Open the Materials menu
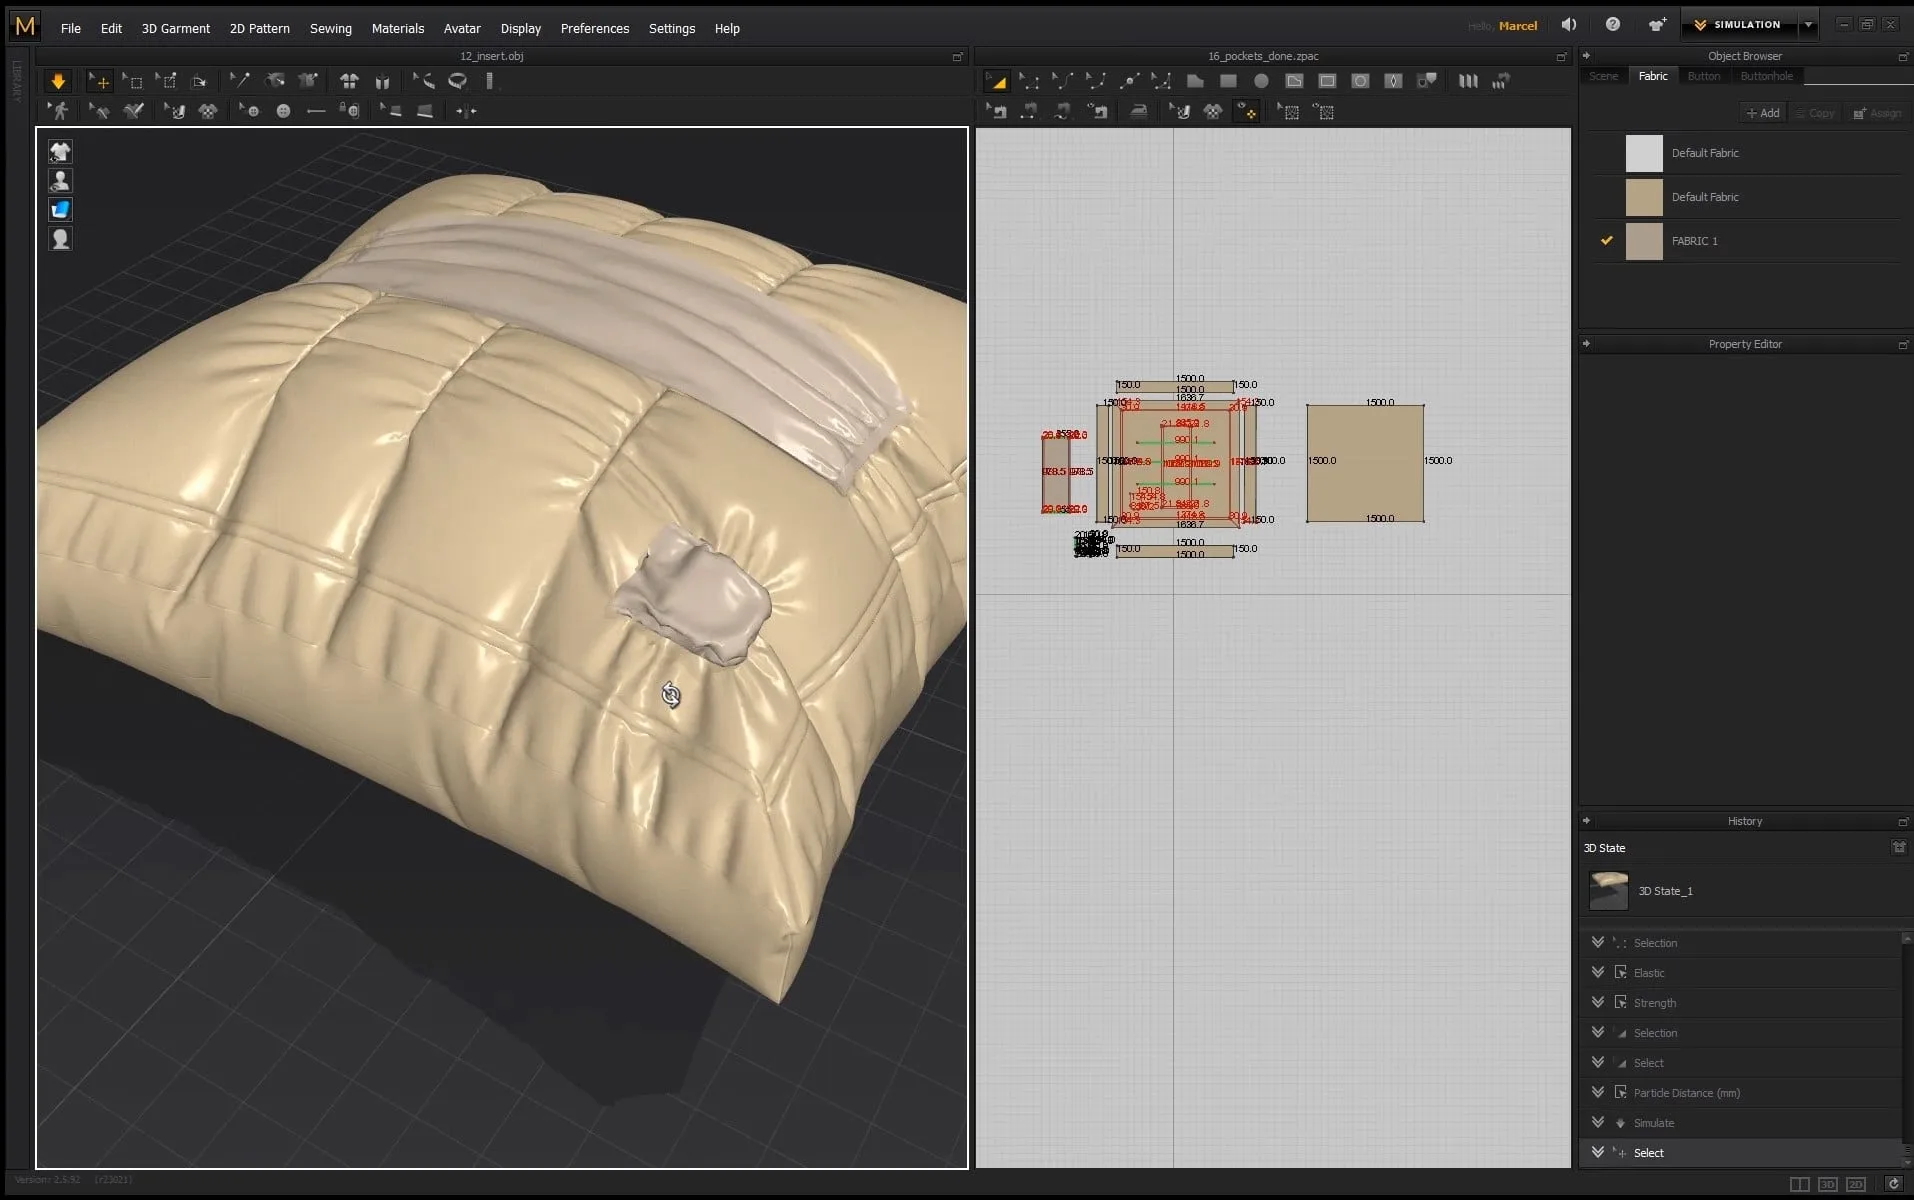This screenshot has height=1200, width=1914. point(397,28)
